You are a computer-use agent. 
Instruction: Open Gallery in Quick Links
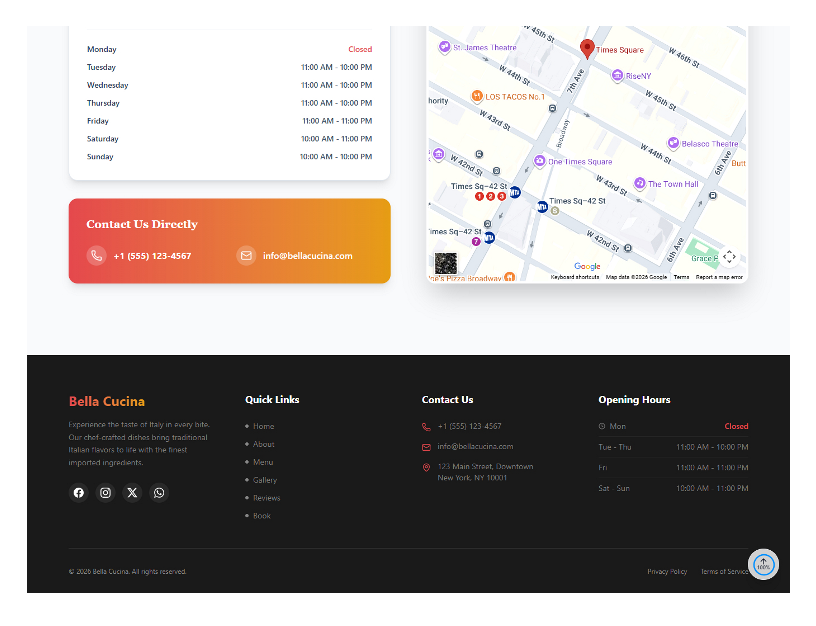[x=265, y=480]
